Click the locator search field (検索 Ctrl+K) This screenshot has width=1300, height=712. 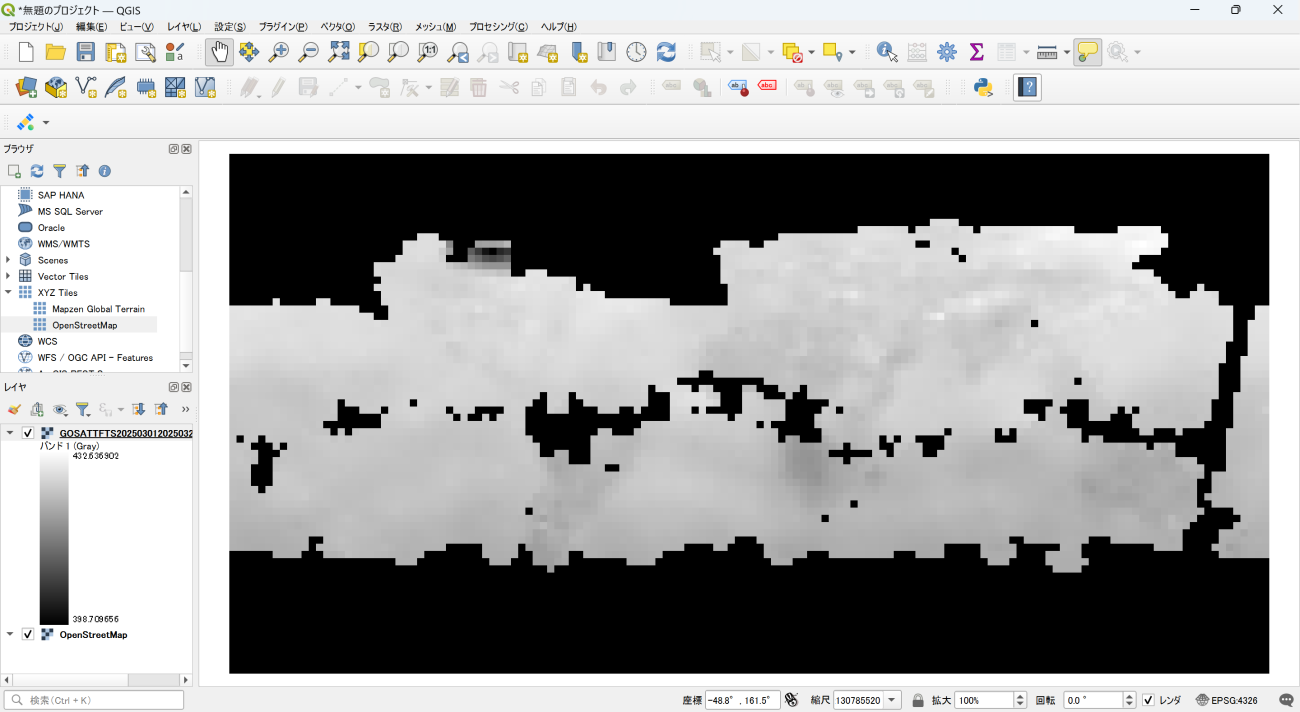95,700
